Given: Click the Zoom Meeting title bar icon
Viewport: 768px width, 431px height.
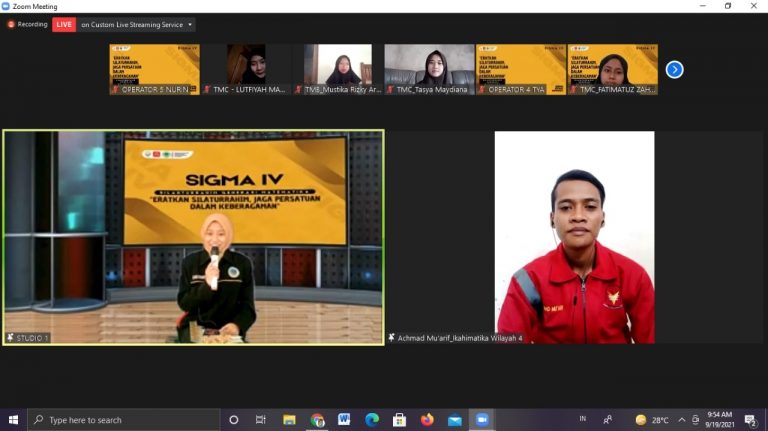Looking at the screenshot, I should tap(6, 6).
